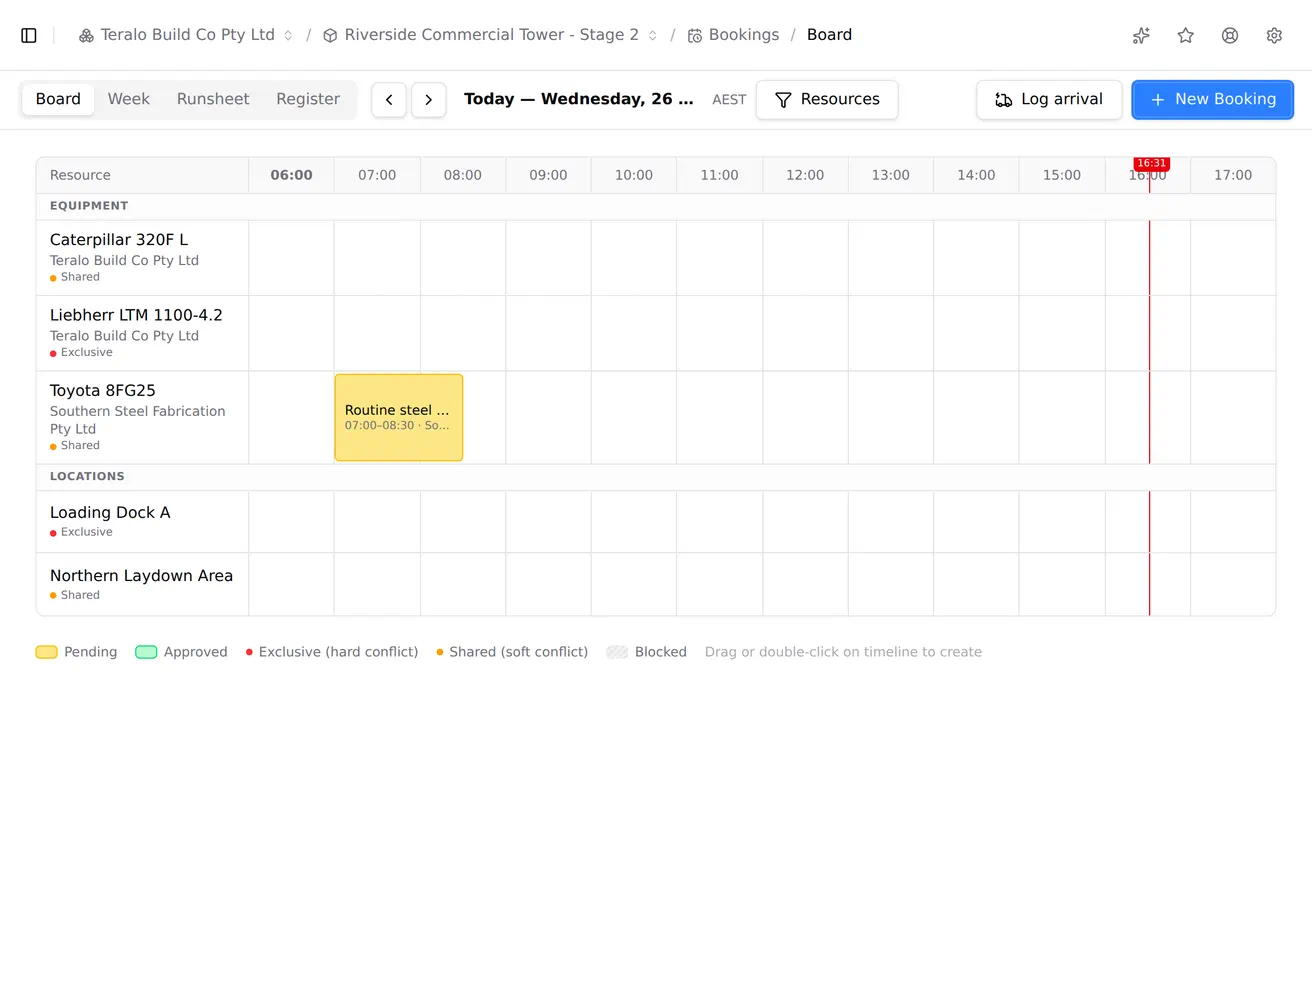Click the LOCATIONS section heading
1312x998 pixels.
[x=87, y=477]
